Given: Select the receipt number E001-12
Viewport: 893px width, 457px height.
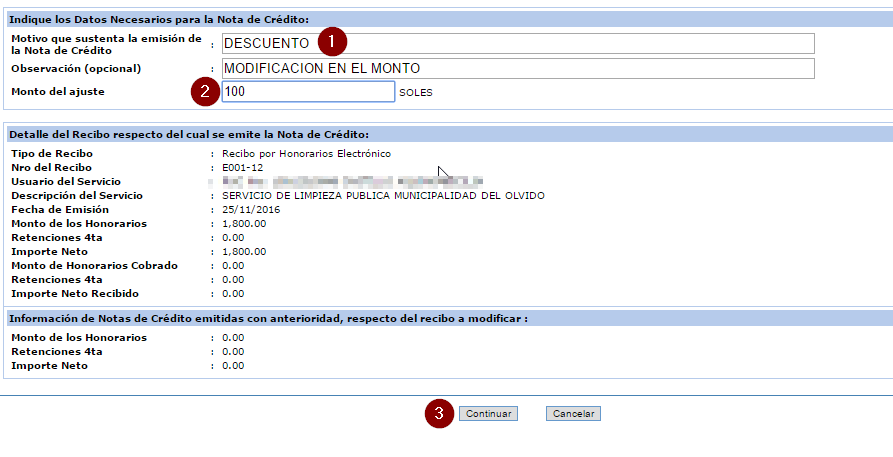Looking at the screenshot, I should click(243, 167).
